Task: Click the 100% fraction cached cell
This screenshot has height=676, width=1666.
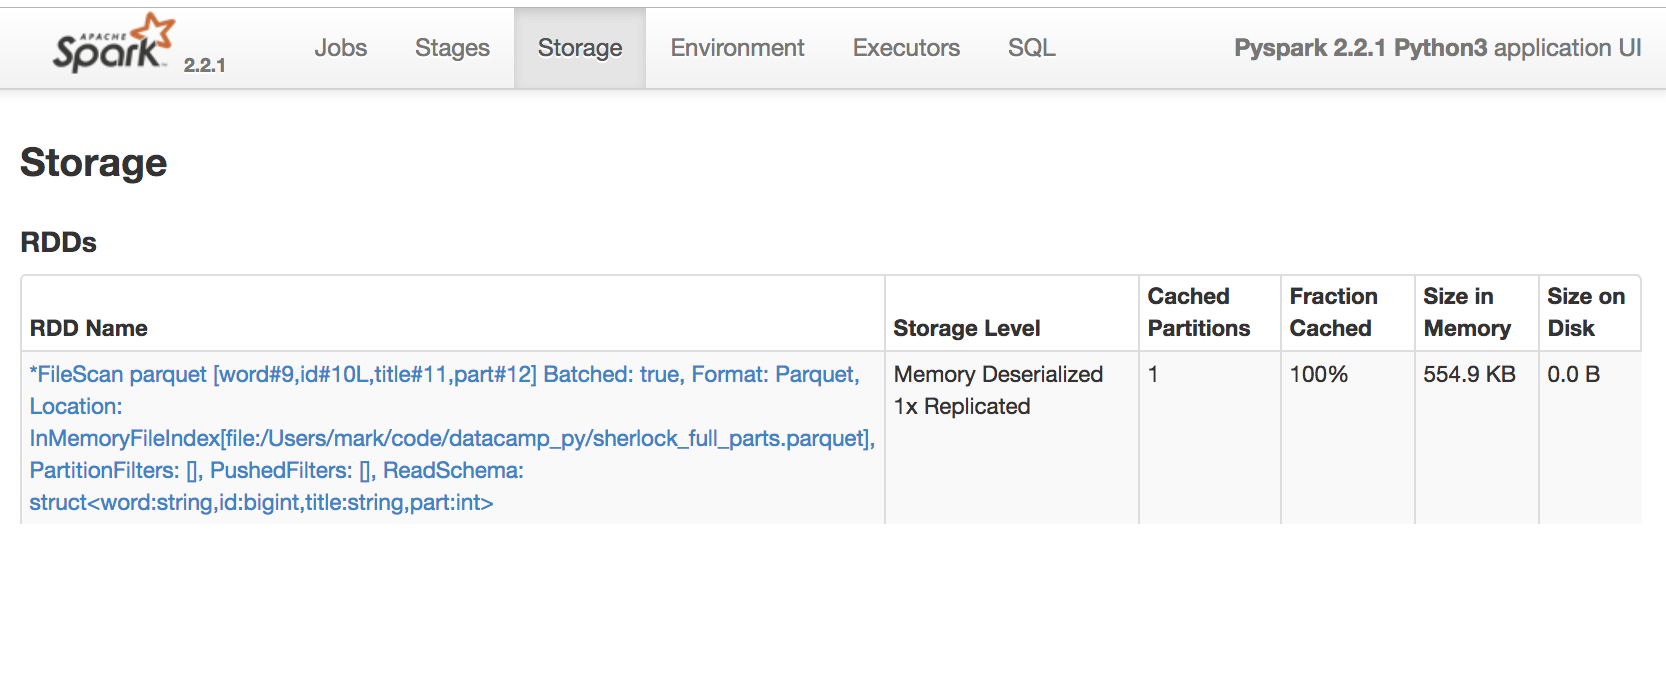Action: (1318, 374)
